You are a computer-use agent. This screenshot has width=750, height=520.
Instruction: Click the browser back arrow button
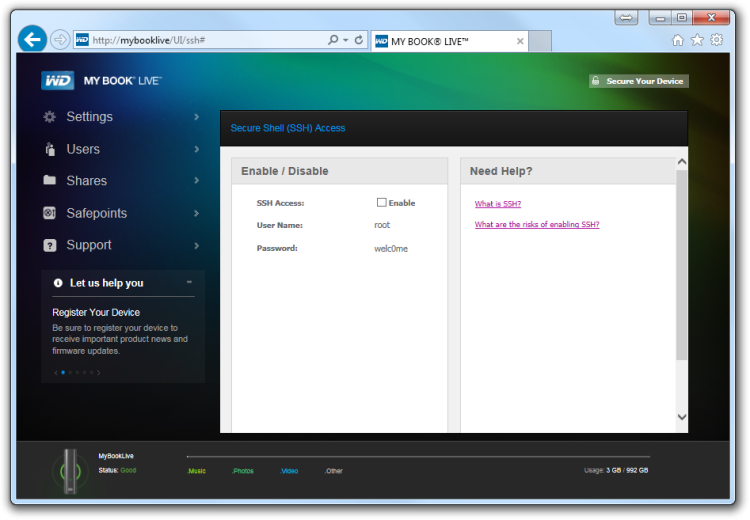point(32,39)
